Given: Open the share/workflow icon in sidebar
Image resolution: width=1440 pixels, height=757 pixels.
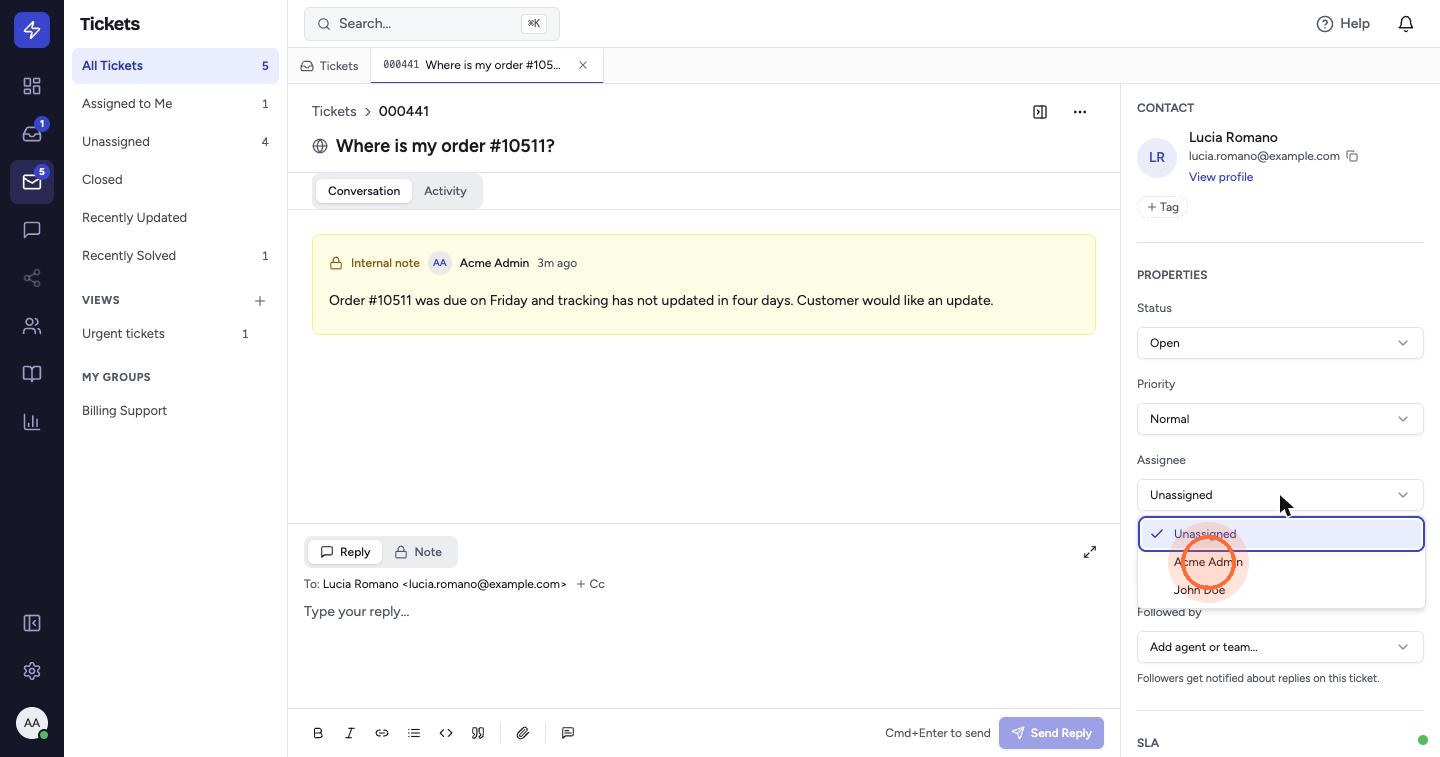Looking at the screenshot, I should [x=32, y=278].
